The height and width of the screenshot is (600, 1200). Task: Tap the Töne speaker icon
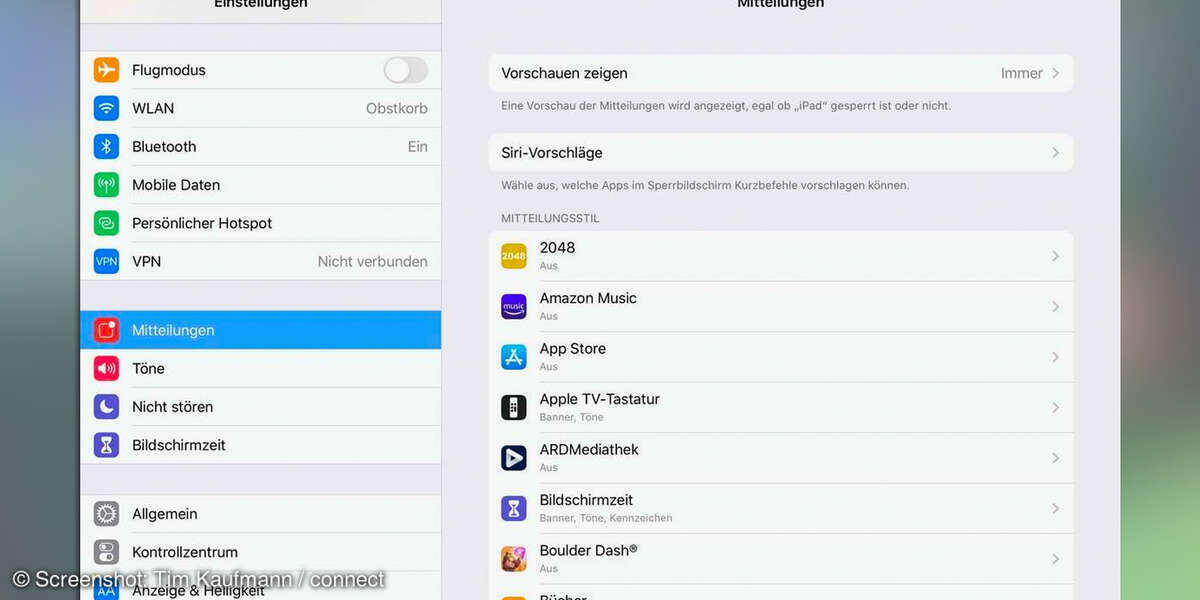click(106, 368)
